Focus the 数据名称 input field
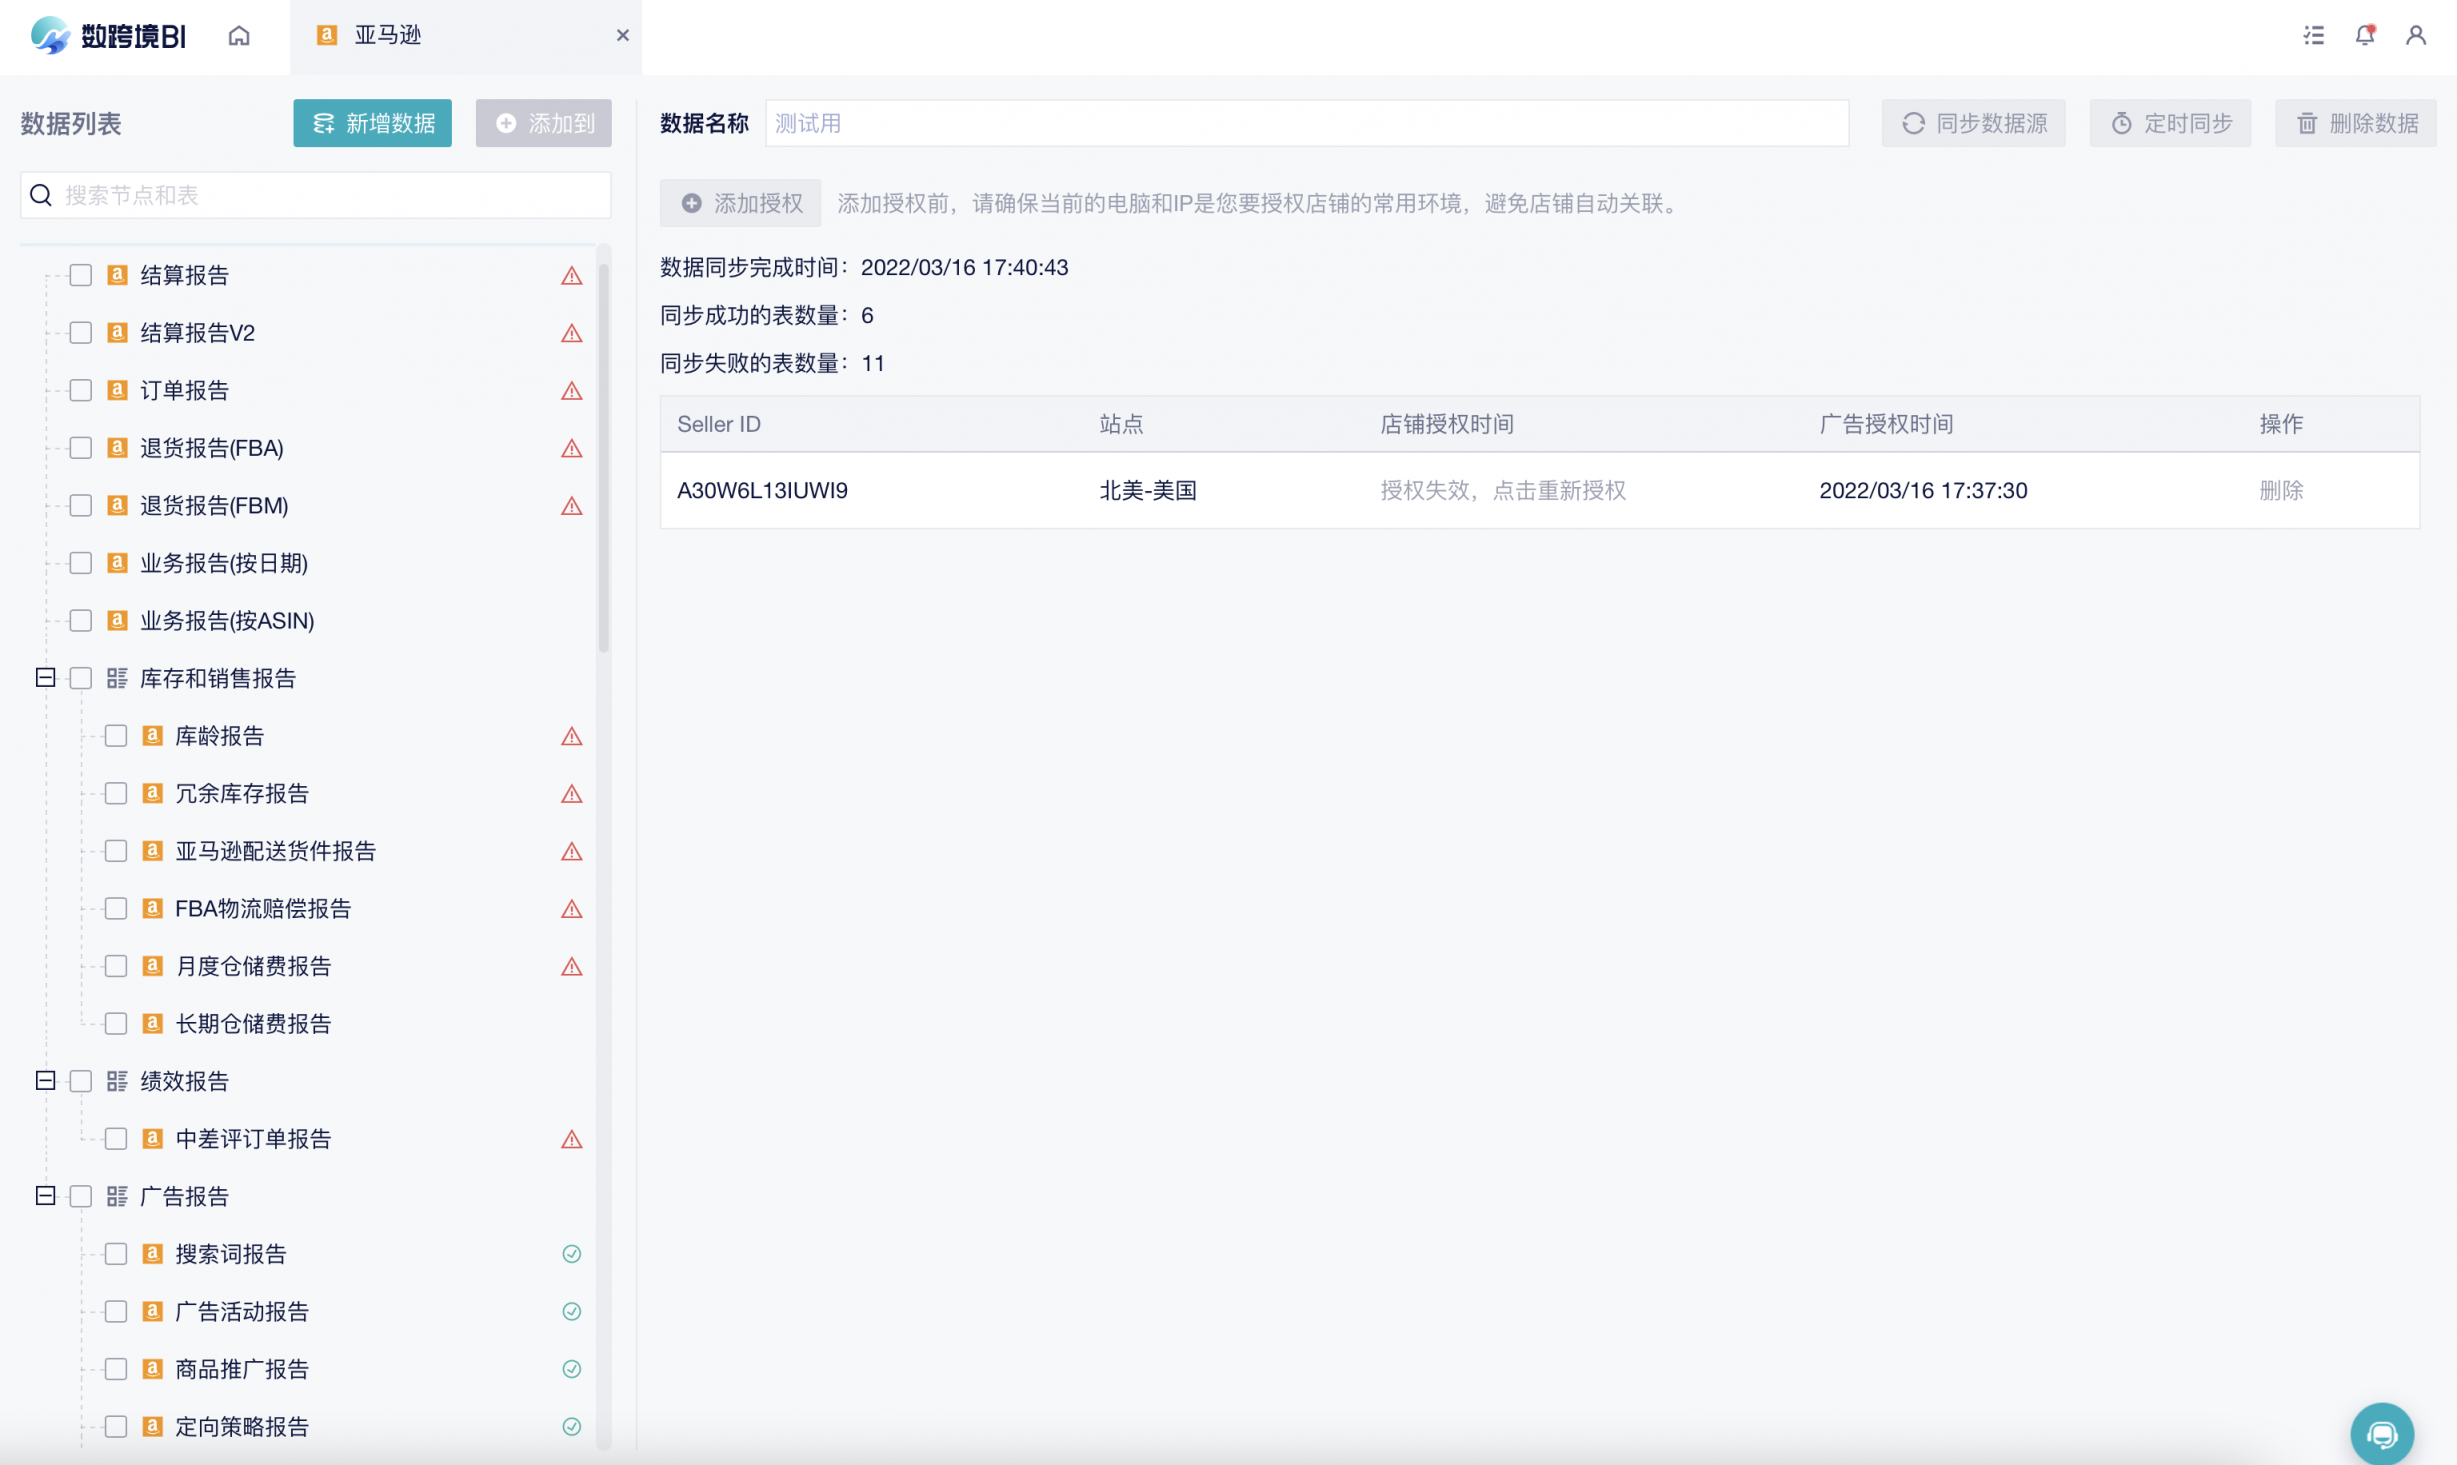The width and height of the screenshot is (2457, 1465). 1307,123
